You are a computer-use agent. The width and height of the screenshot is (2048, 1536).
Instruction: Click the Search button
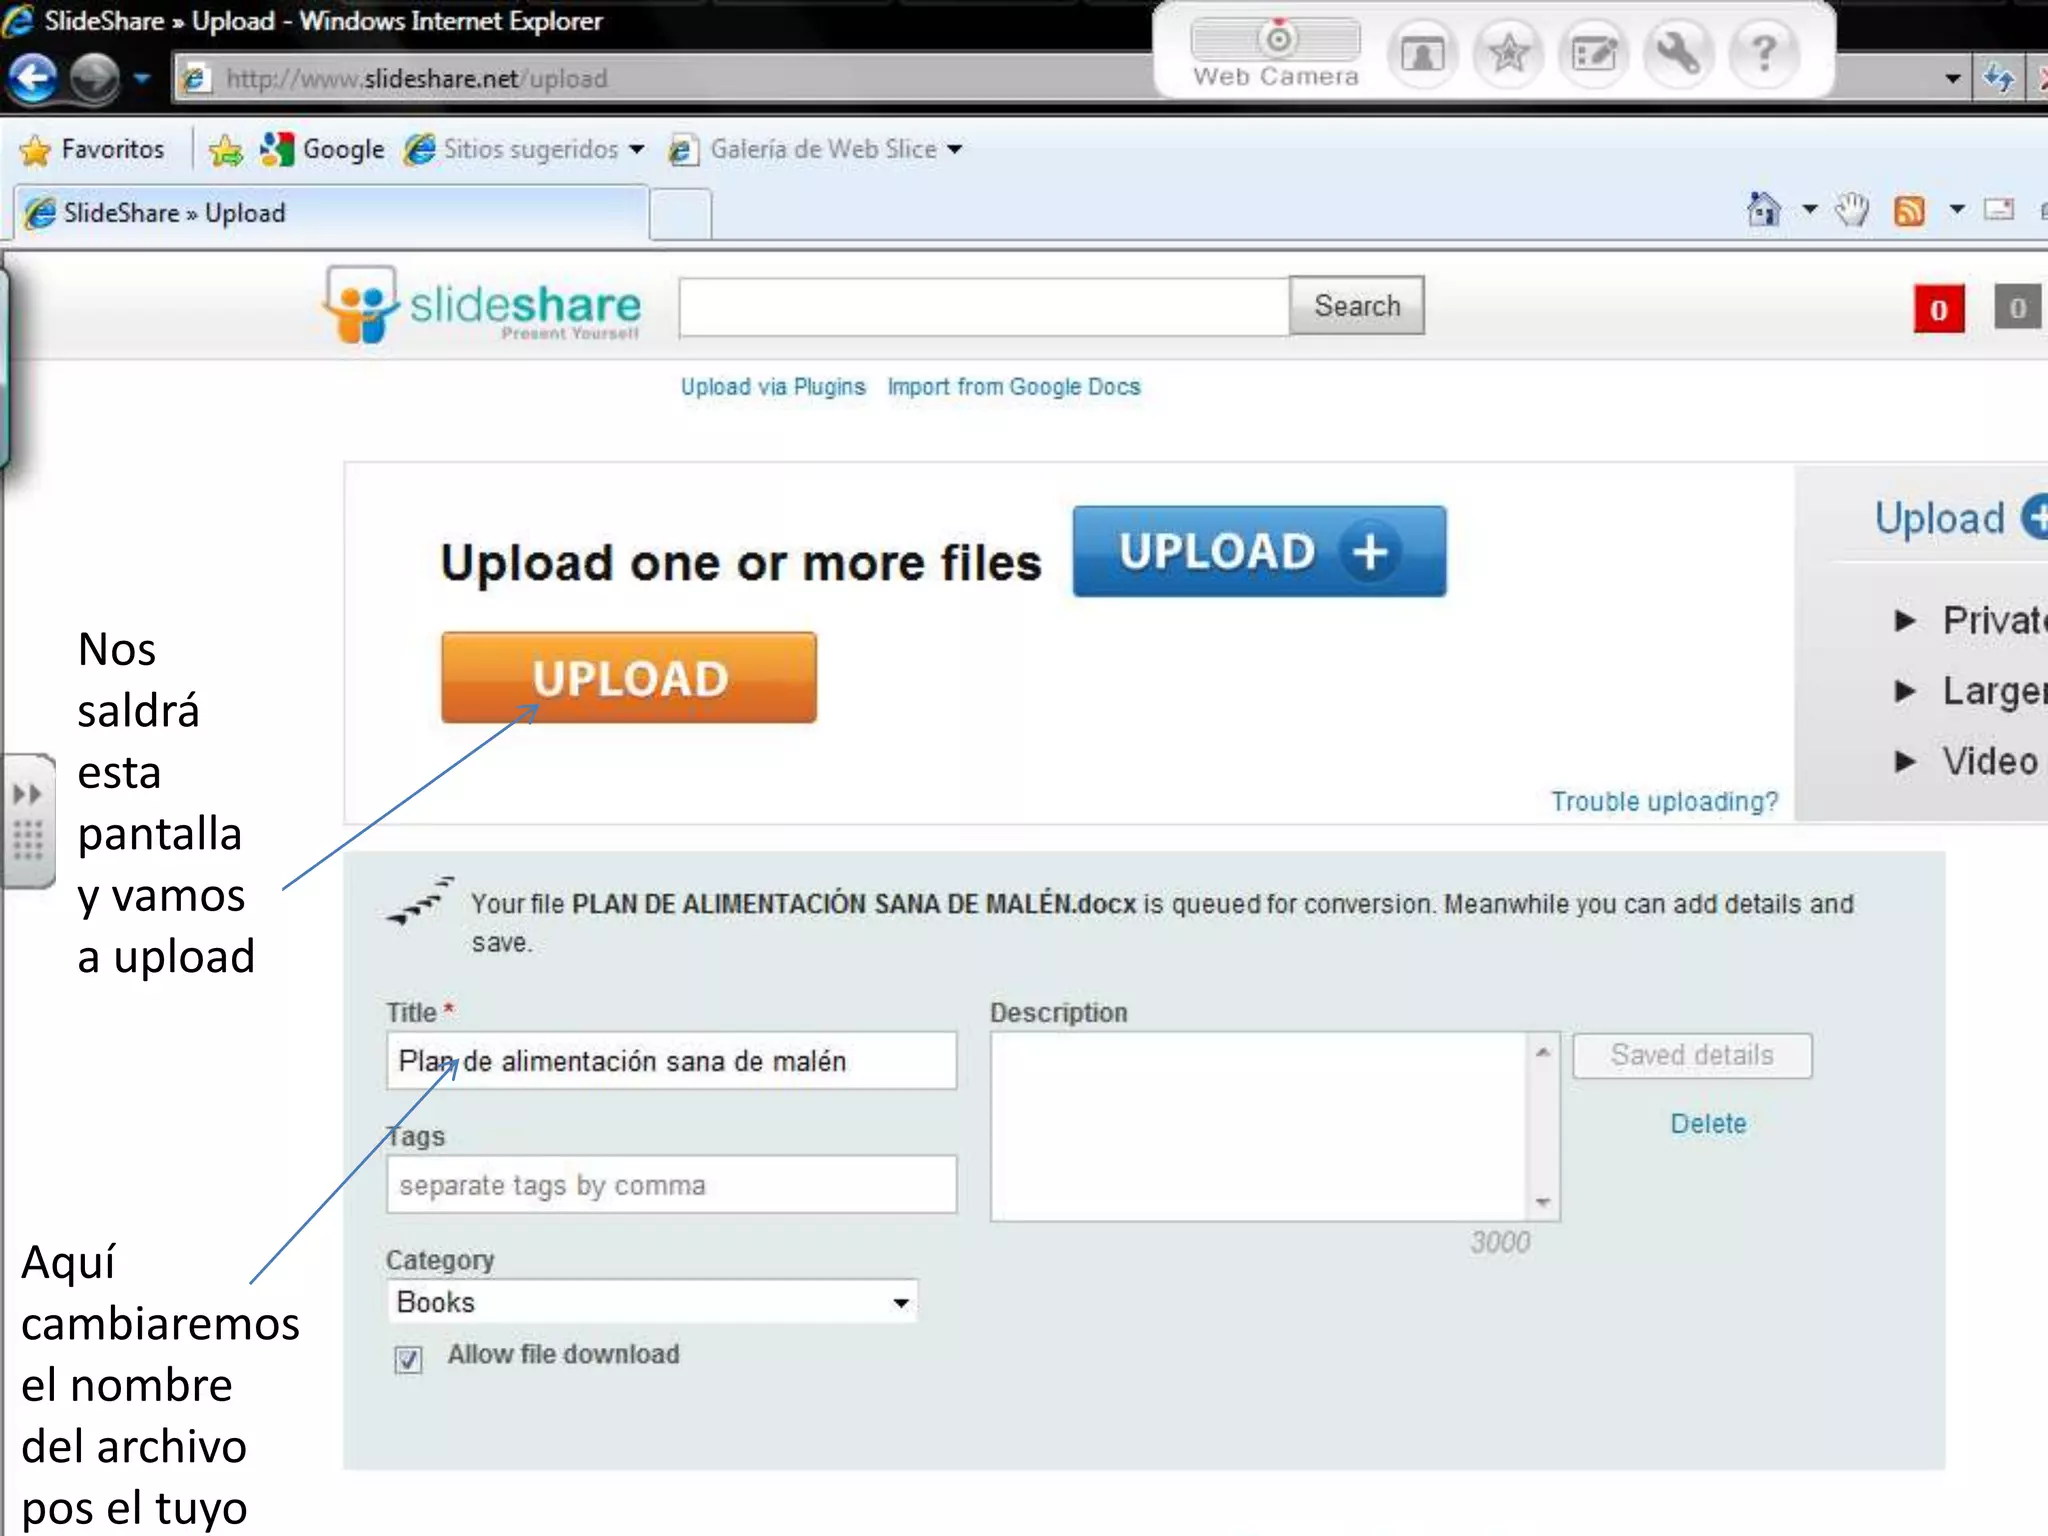[x=1357, y=306]
